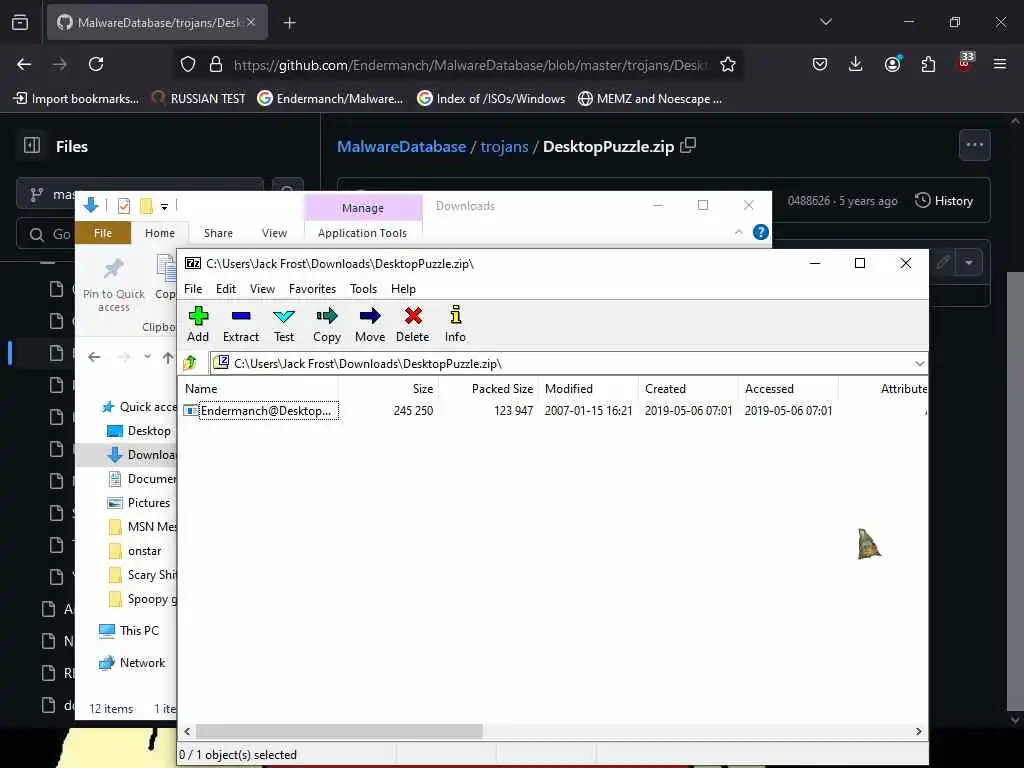The height and width of the screenshot is (768, 1024).
Task: Click the Explorer Help question mark icon
Action: tap(760, 232)
